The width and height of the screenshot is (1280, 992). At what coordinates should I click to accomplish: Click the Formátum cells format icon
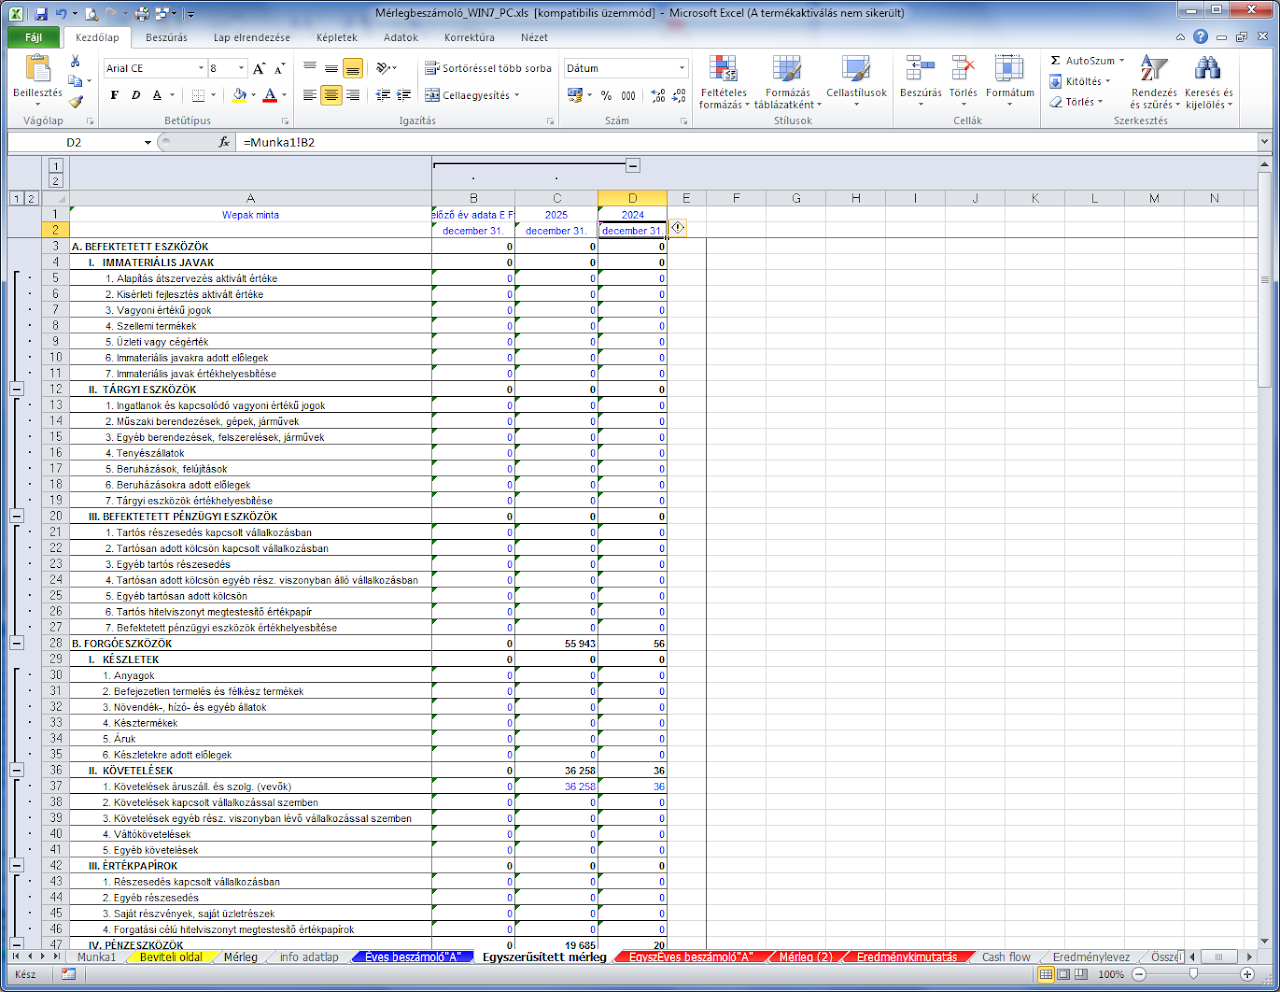click(x=1009, y=68)
